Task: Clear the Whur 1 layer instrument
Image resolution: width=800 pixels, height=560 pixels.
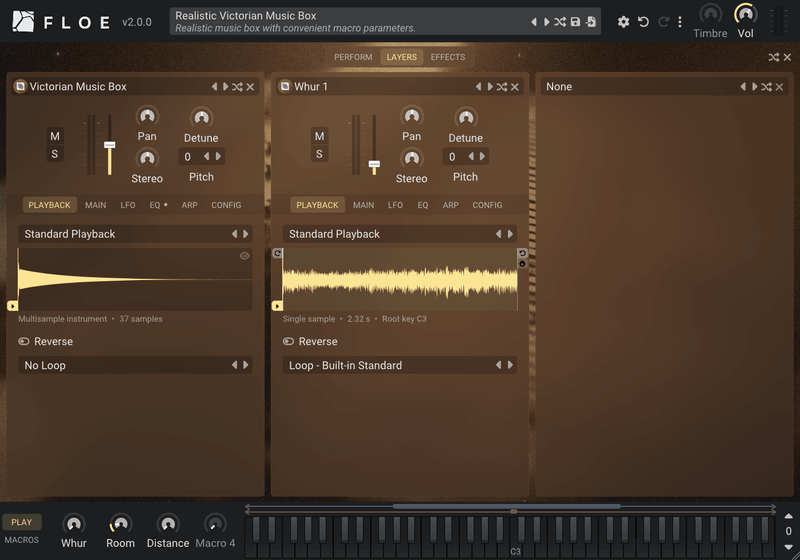Action: pyautogui.click(x=515, y=87)
